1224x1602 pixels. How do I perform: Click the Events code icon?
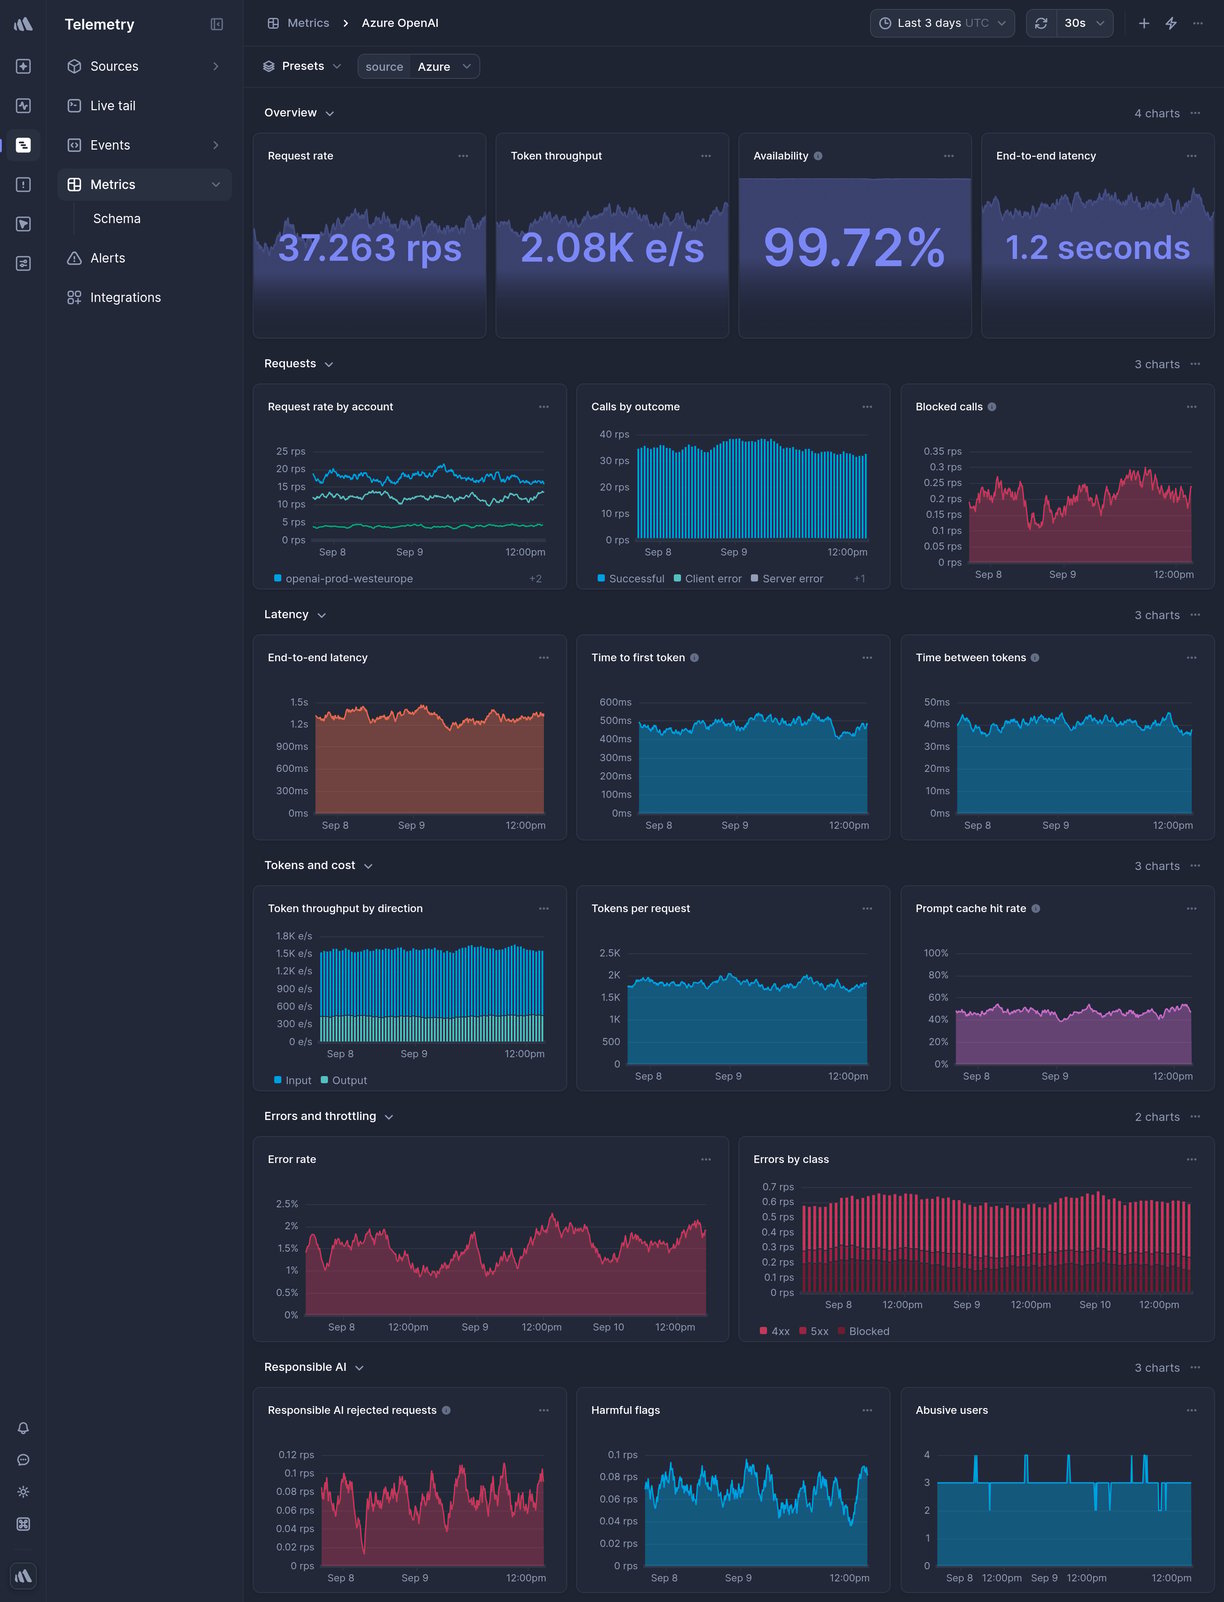click(74, 145)
